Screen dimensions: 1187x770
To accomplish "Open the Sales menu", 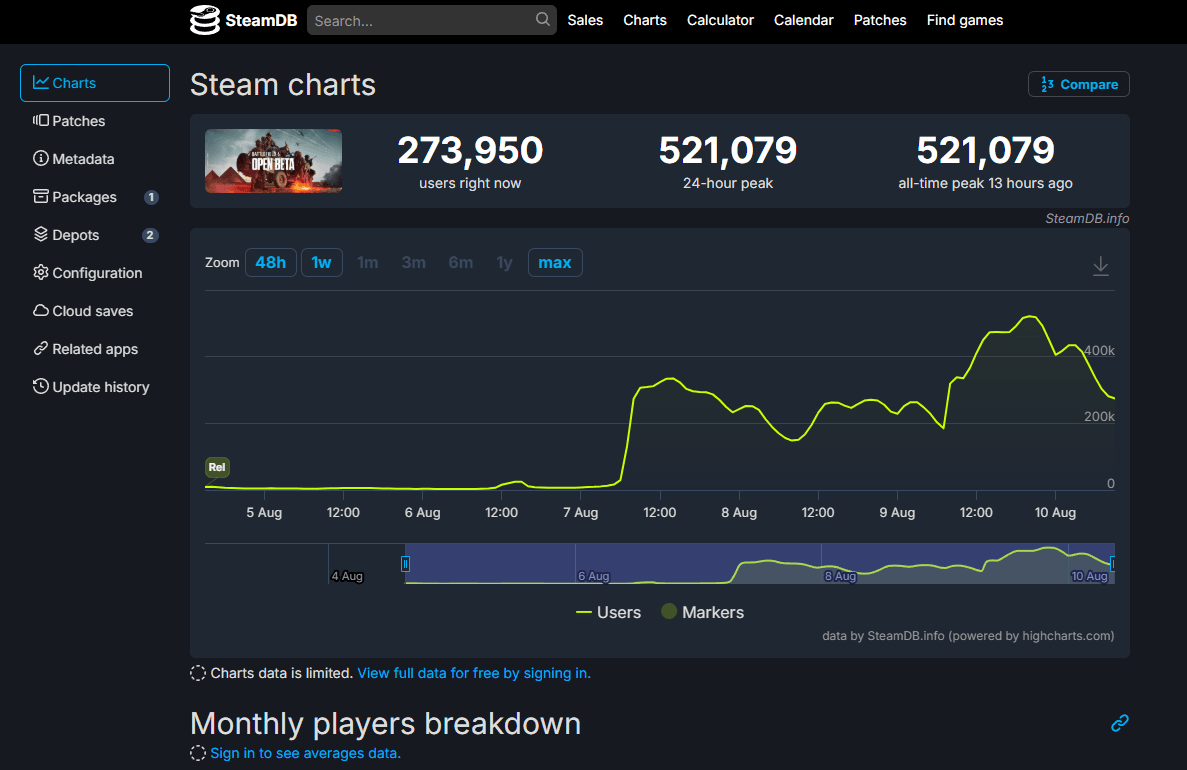I will point(585,20).
